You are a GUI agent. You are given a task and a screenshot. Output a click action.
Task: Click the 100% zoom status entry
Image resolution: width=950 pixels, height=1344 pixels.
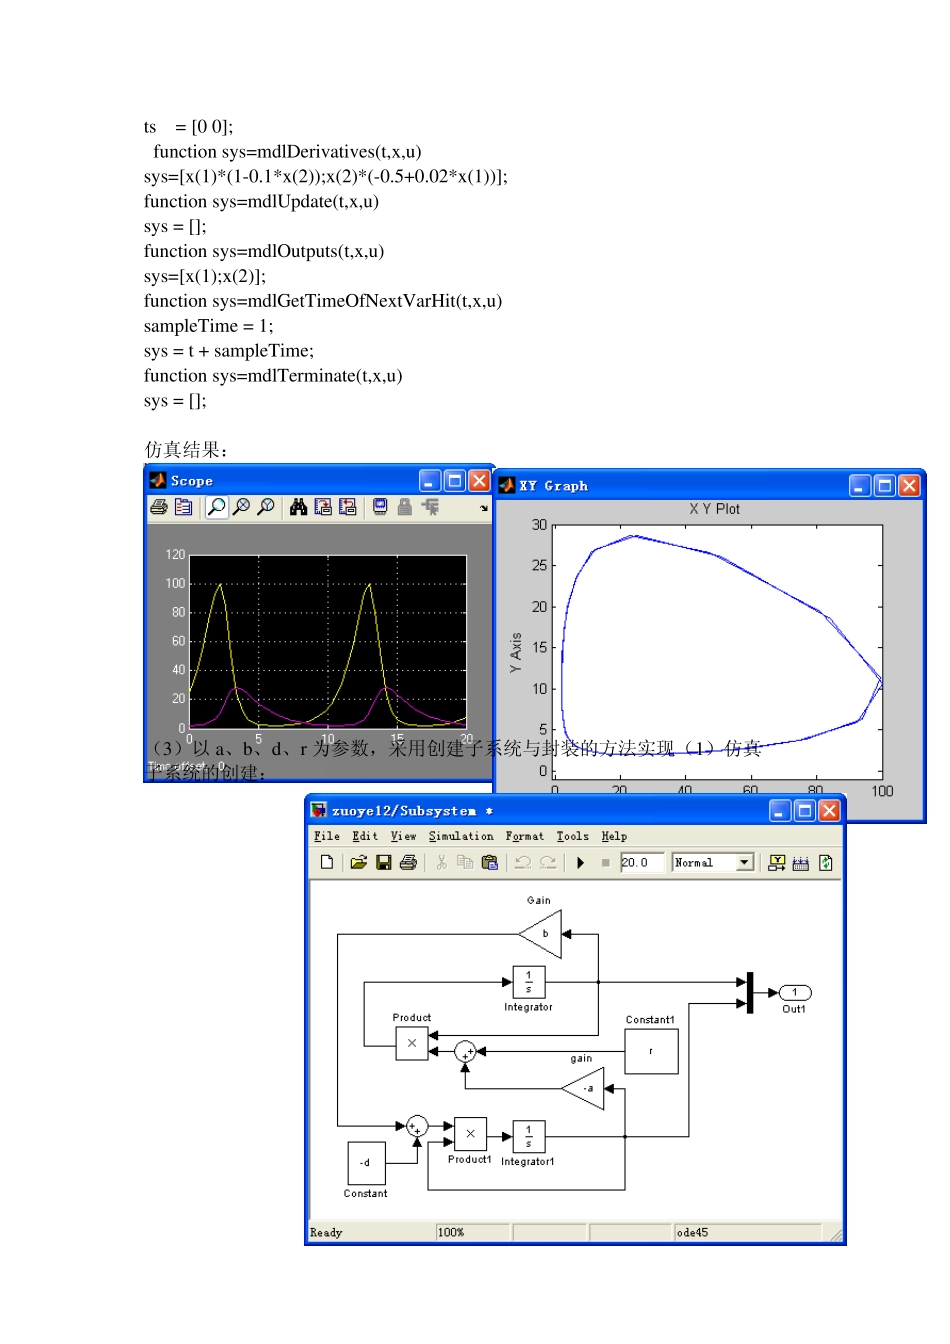451,1232
